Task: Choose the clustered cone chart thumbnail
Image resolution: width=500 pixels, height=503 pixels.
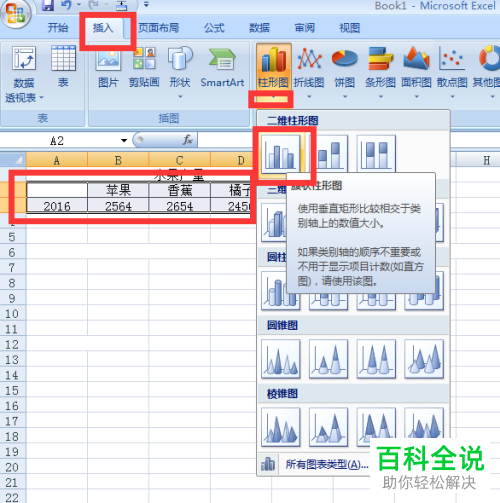Action: pos(281,359)
